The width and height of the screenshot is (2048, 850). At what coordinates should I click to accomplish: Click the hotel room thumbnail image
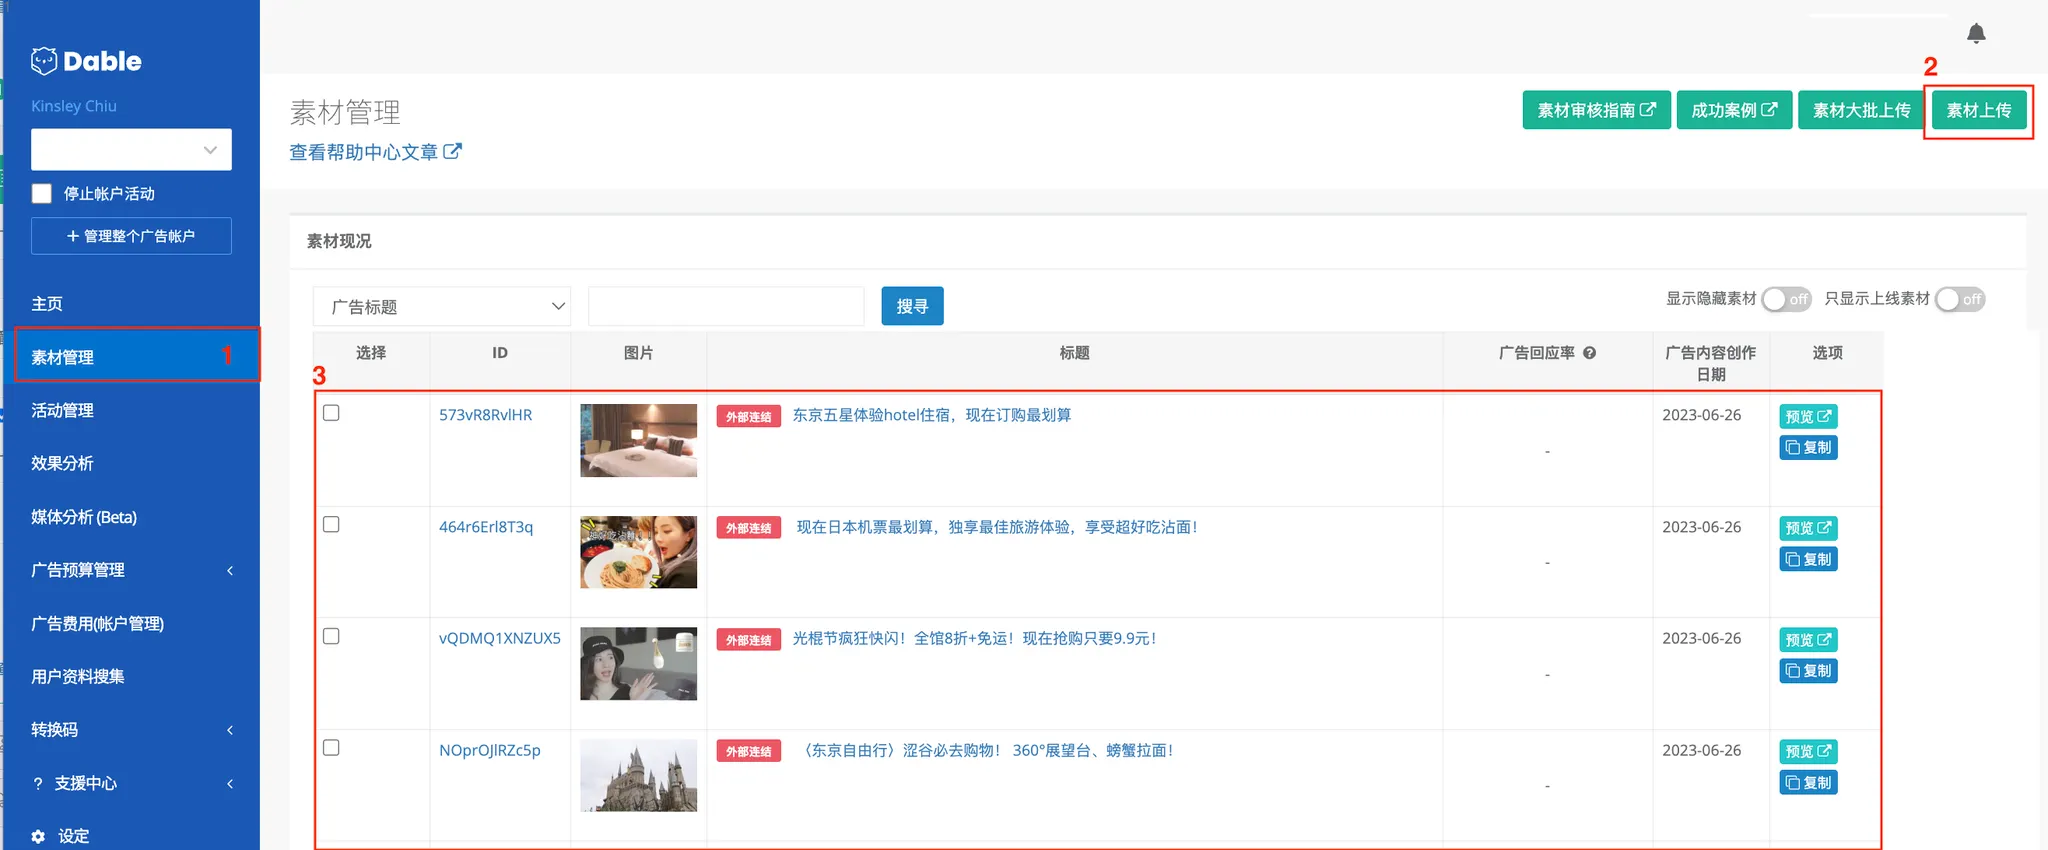coord(638,440)
